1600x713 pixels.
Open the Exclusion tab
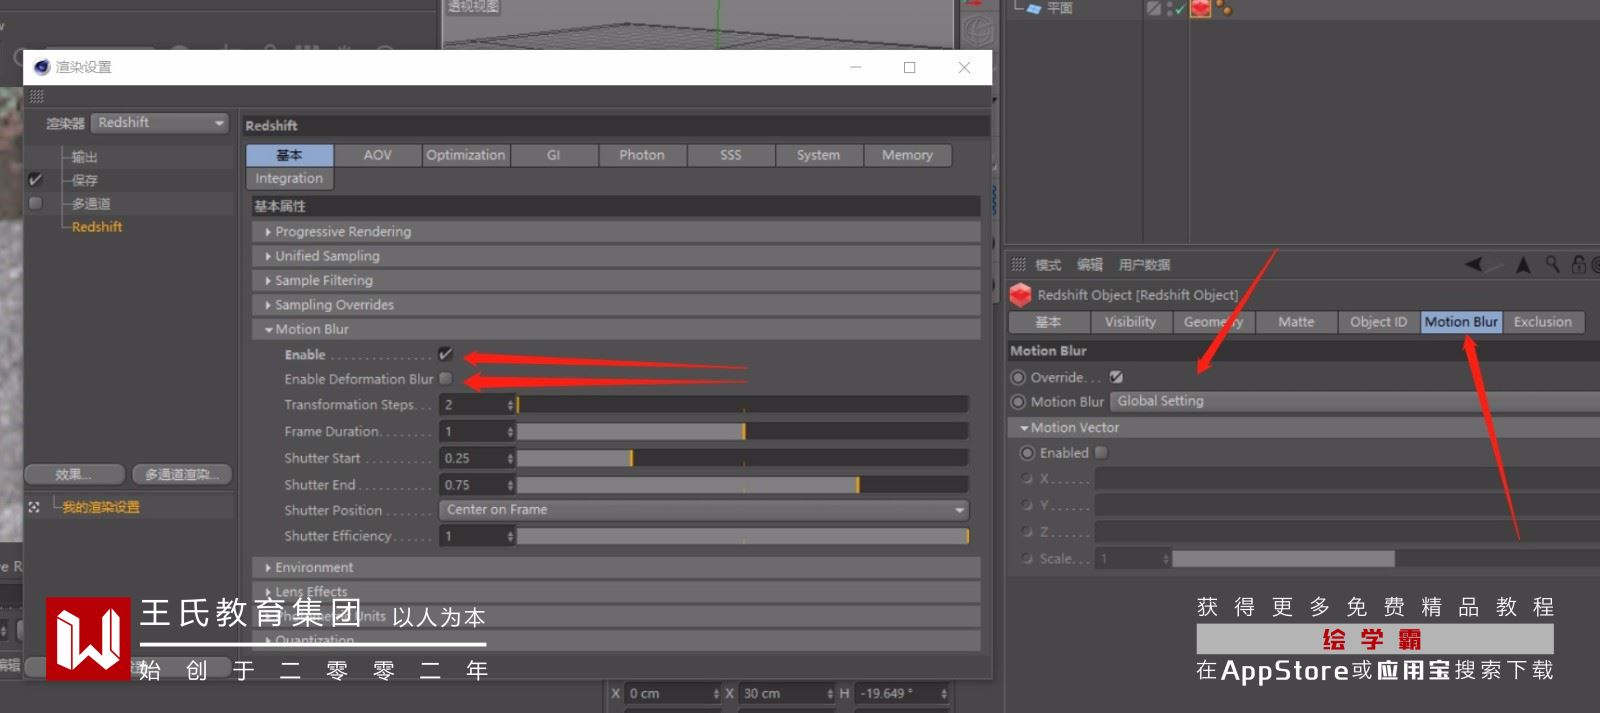(1543, 322)
